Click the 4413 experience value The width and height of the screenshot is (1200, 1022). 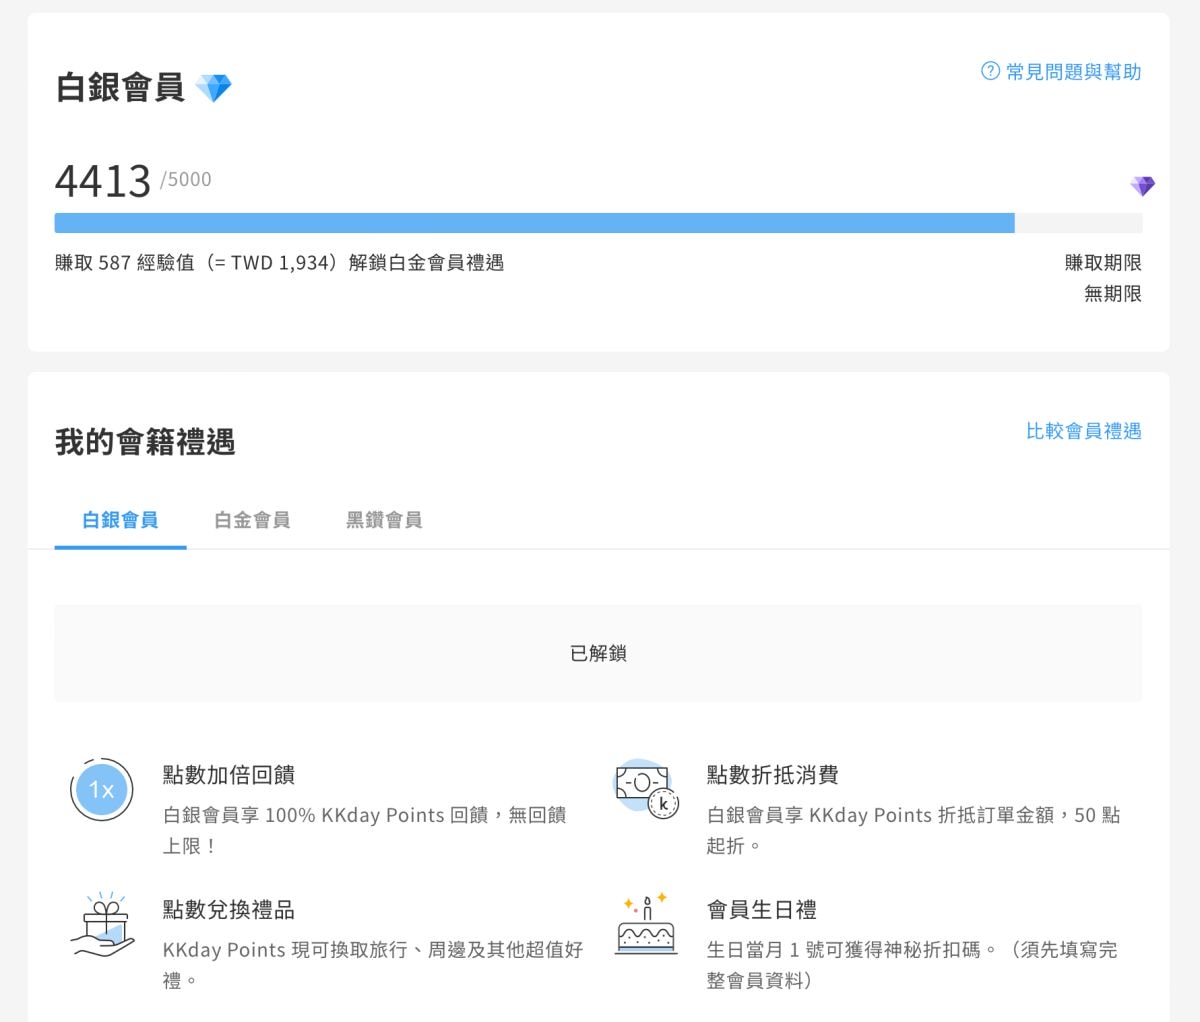pos(103,181)
